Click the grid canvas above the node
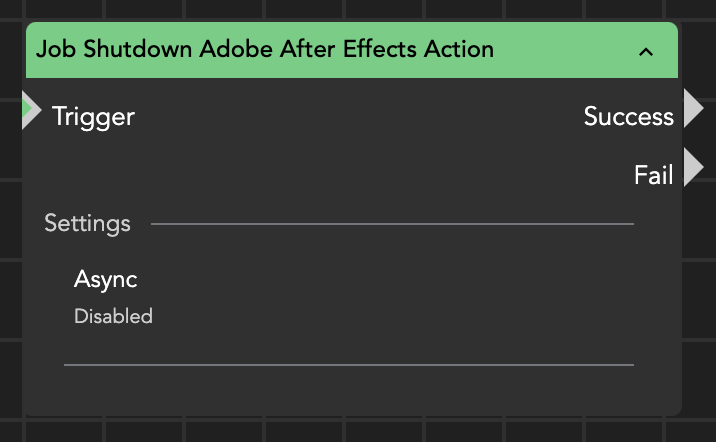Viewport: 716px width, 442px height. [350, 8]
